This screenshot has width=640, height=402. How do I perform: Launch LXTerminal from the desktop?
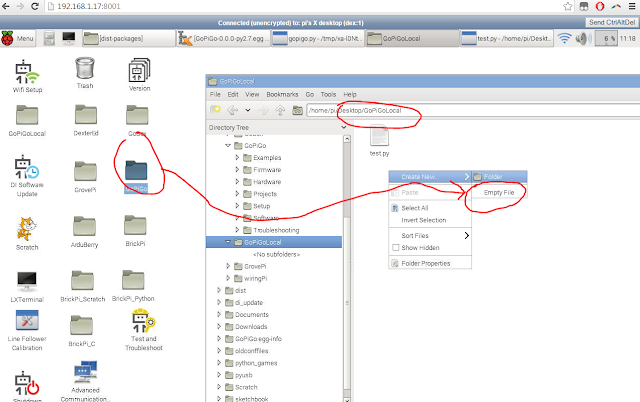coord(27,286)
